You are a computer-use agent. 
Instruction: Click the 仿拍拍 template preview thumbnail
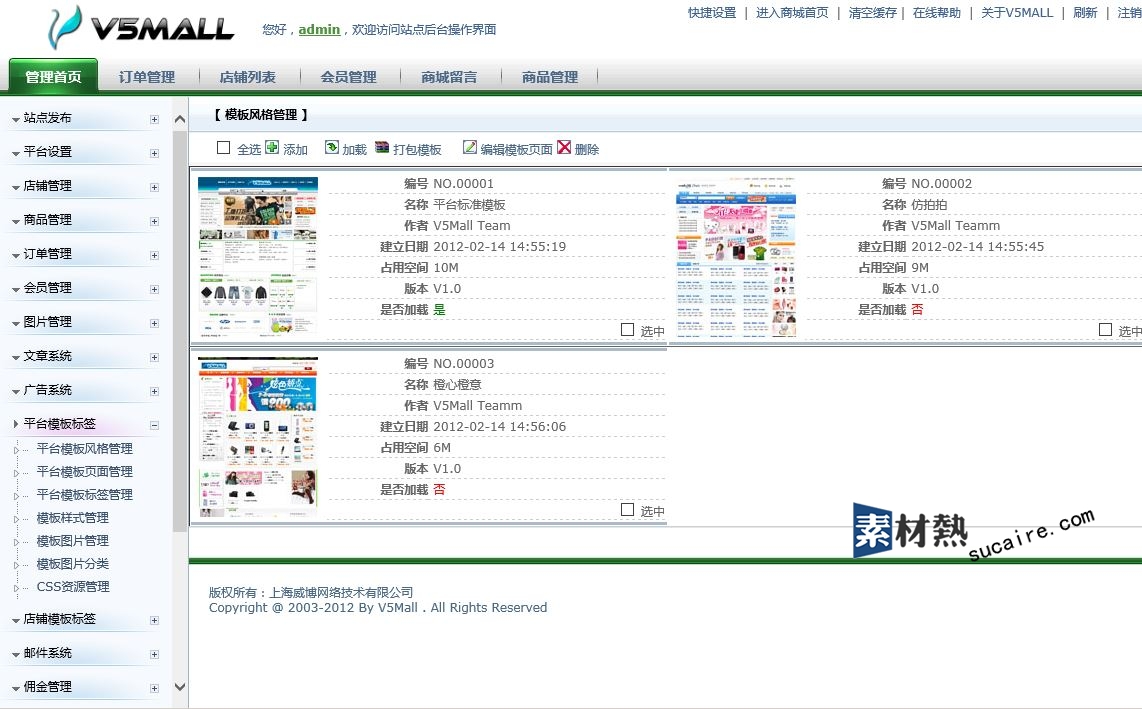pos(736,257)
